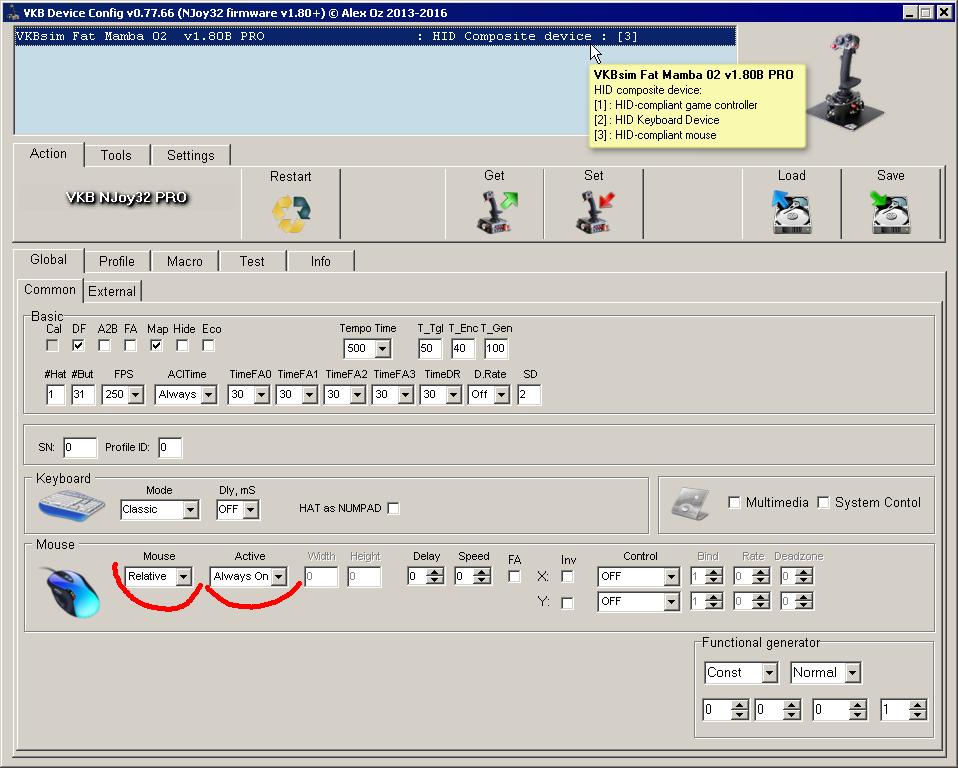
Task: Check the X axis Inv checkbox
Action: (568, 576)
